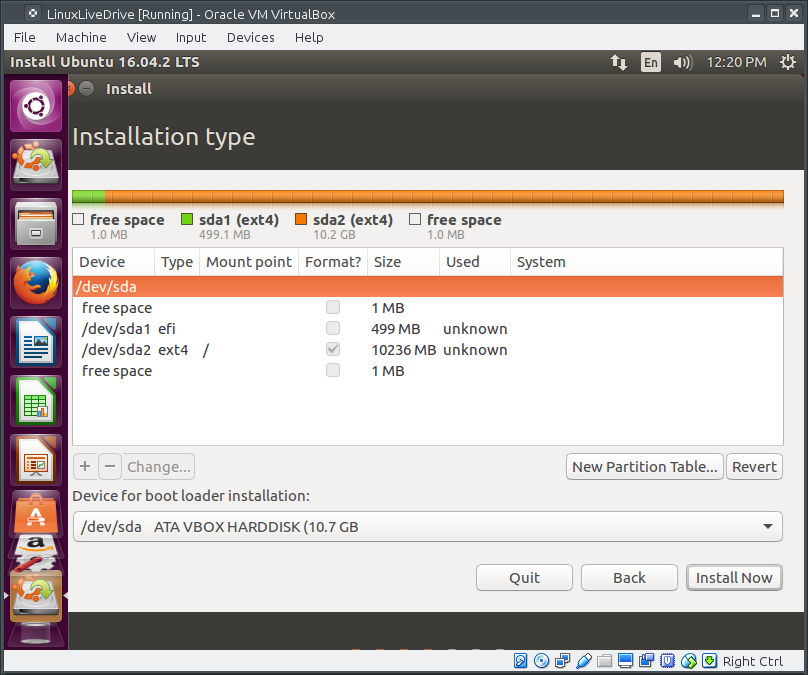Click the hard disk icon in VirtualBox status bar
Screen dimensions: 808x675
(x=520, y=661)
